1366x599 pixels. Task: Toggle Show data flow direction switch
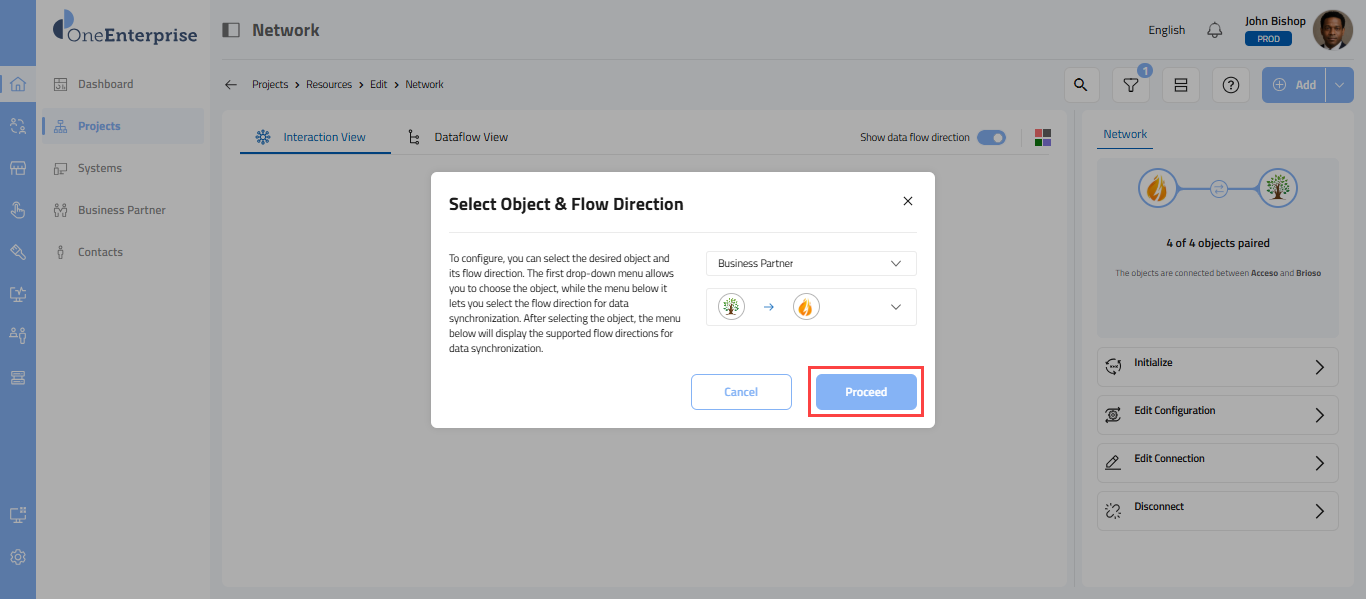pyautogui.click(x=991, y=137)
